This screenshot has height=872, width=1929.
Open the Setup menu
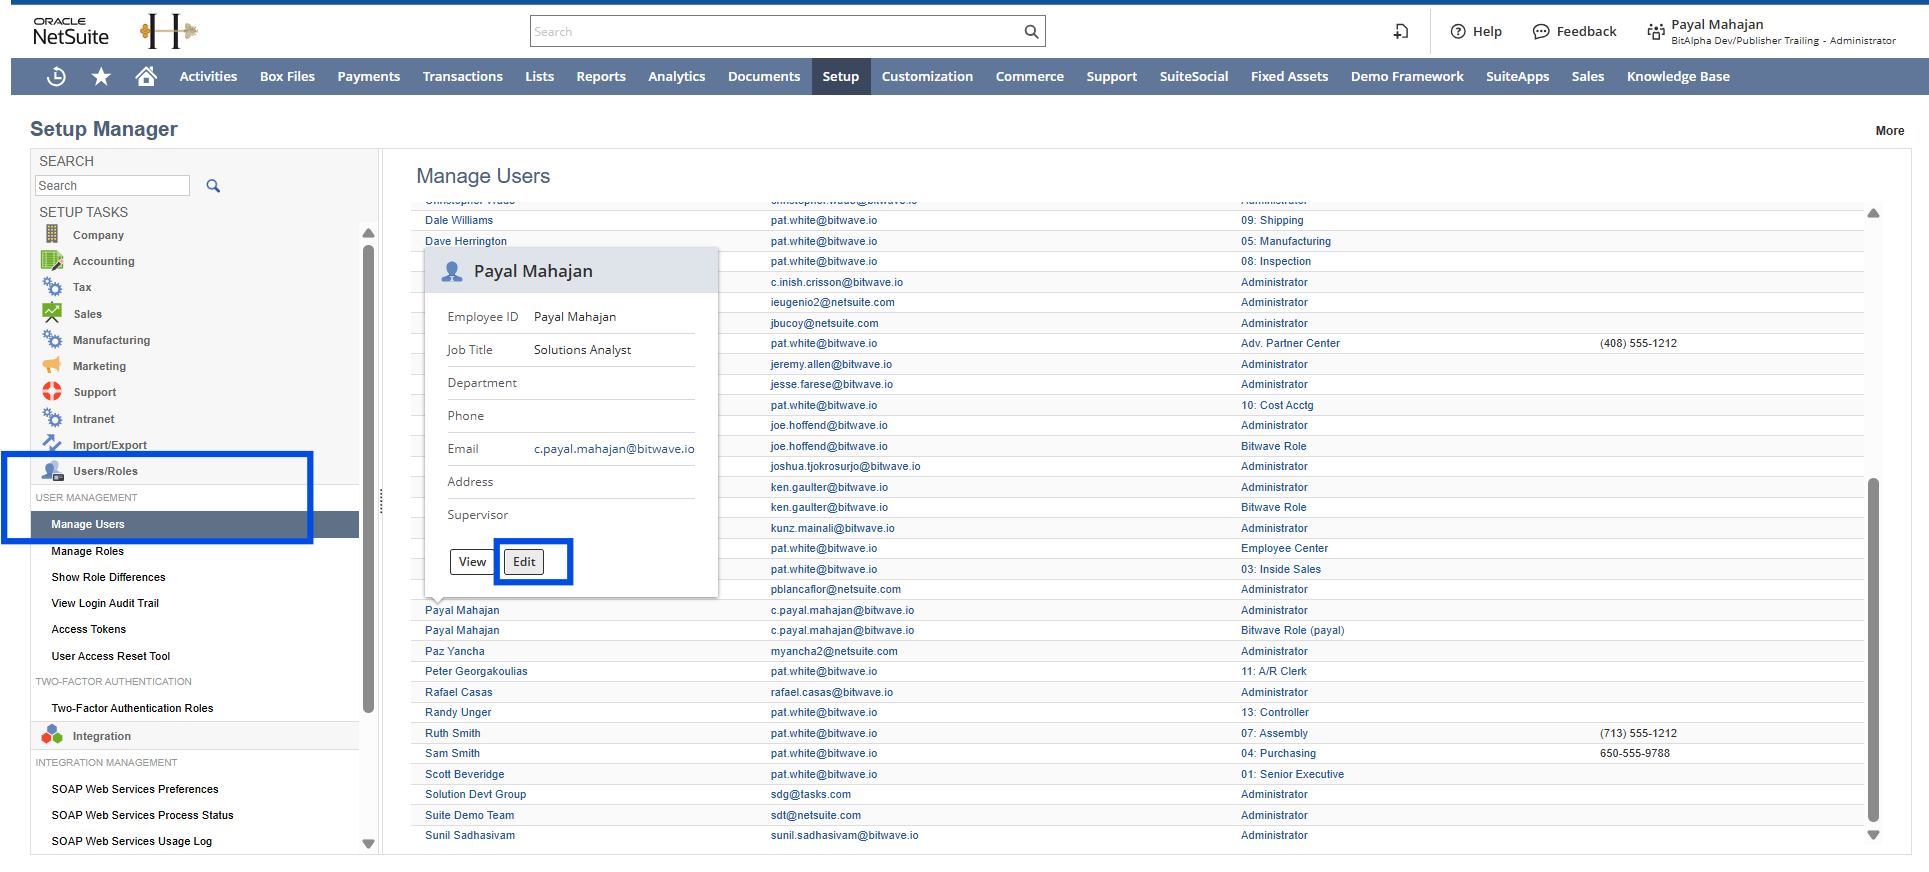840,76
